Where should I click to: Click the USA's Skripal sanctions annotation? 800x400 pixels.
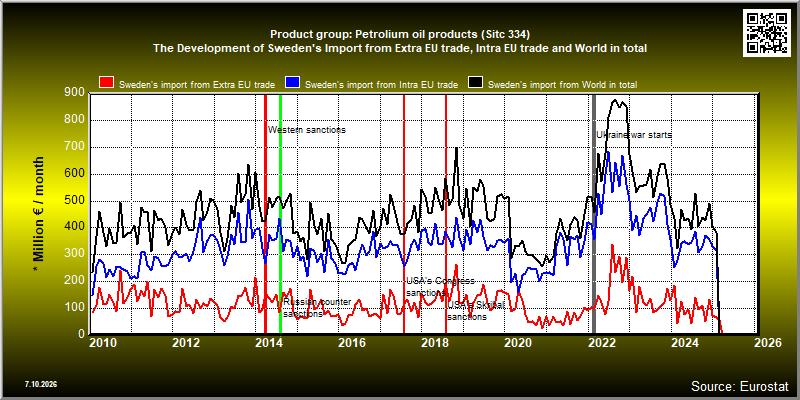coord(476,311)
